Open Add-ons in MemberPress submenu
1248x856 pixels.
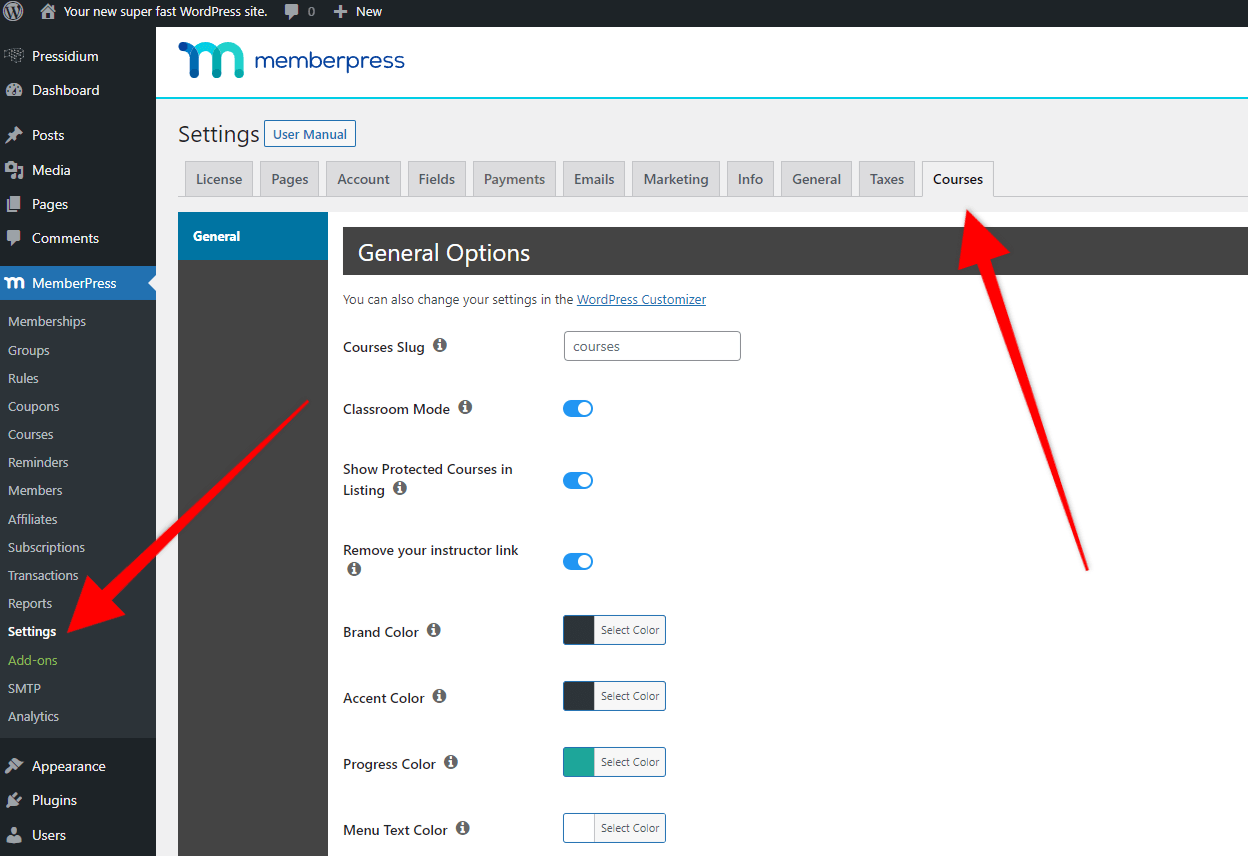[x=33, y=660]
